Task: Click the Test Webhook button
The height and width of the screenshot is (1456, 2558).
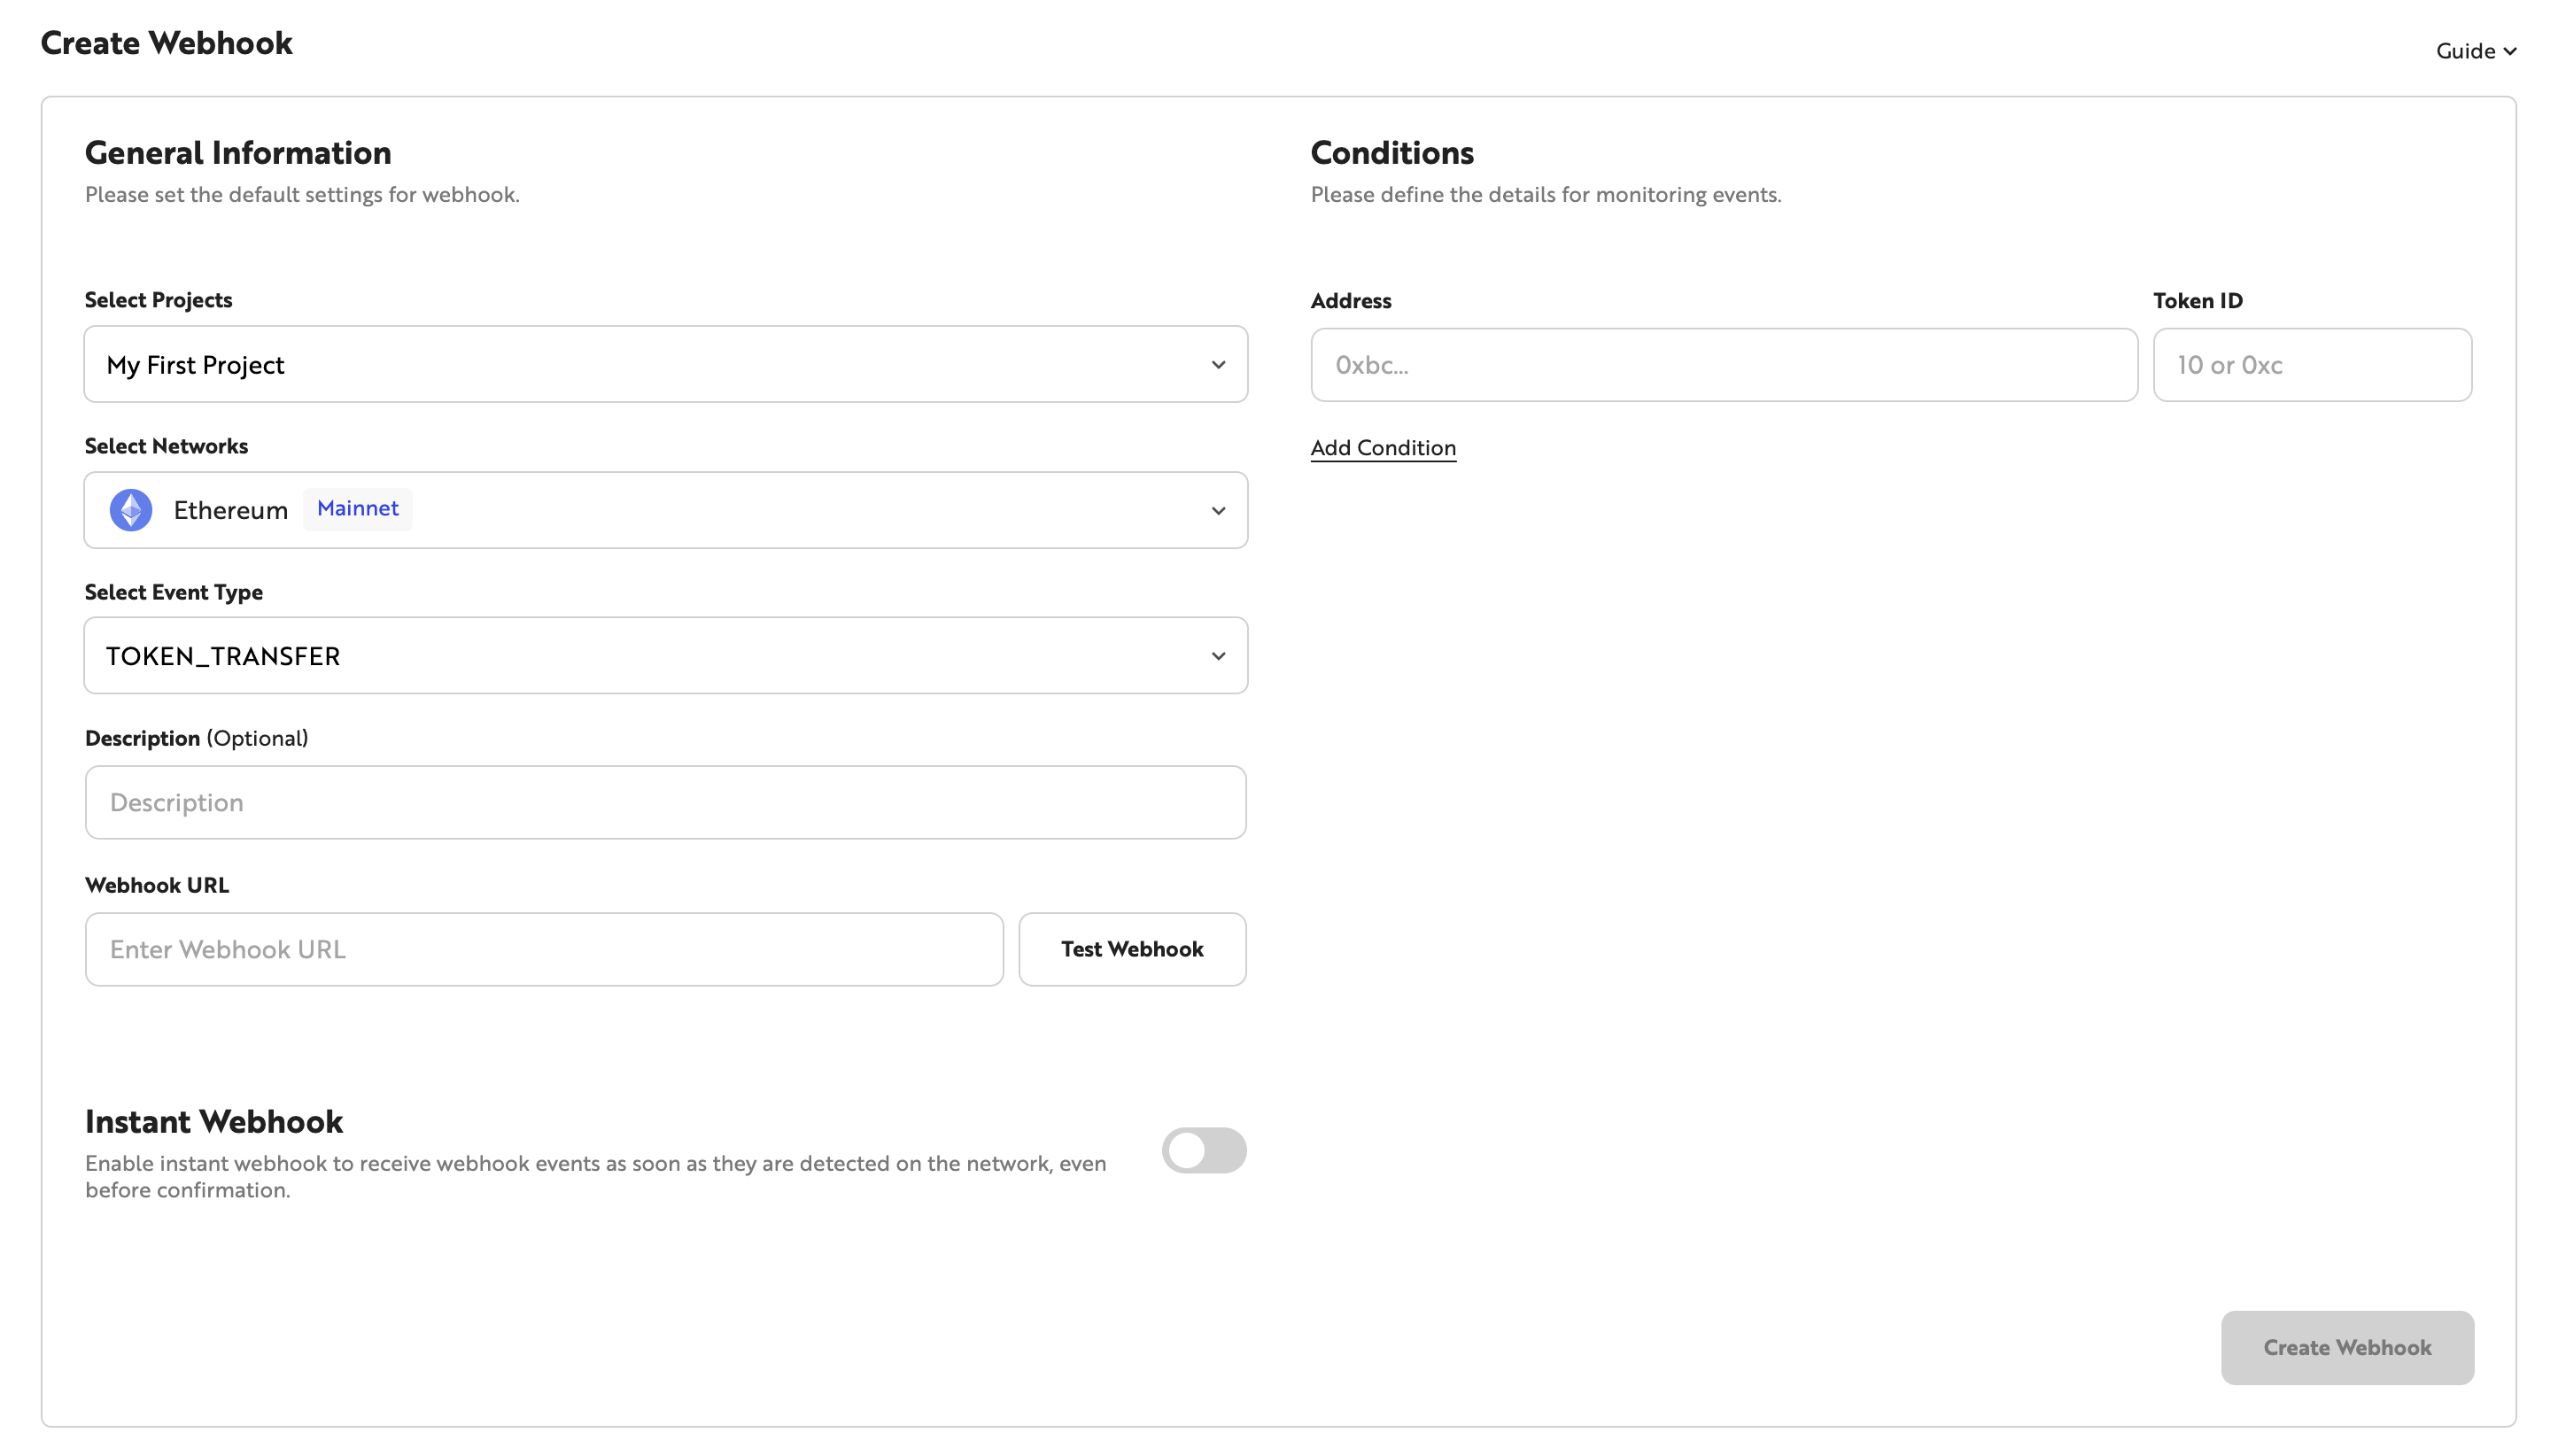Action: click(1132, 949)
